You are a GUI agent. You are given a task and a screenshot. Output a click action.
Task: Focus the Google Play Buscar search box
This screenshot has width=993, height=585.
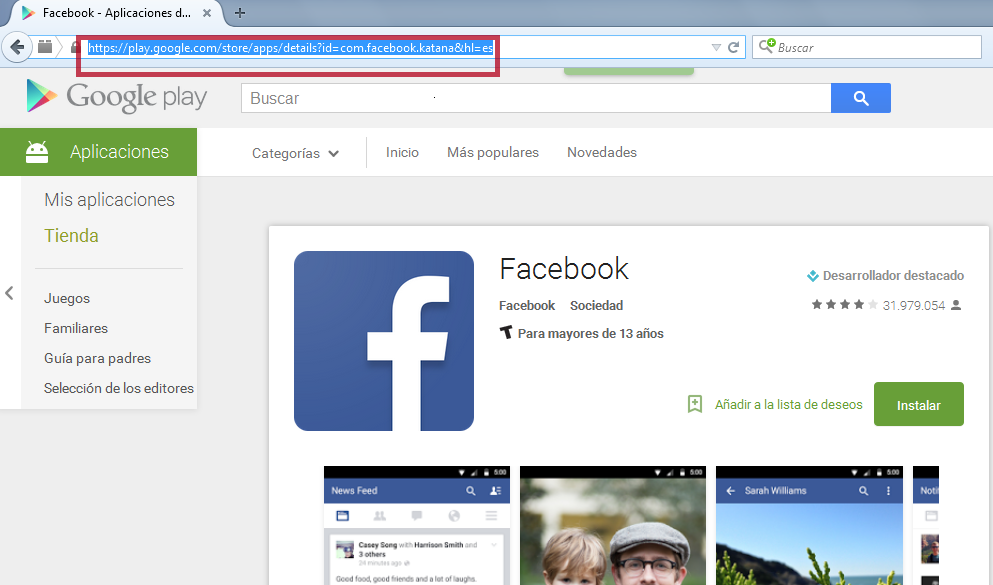tap(536, 98)
